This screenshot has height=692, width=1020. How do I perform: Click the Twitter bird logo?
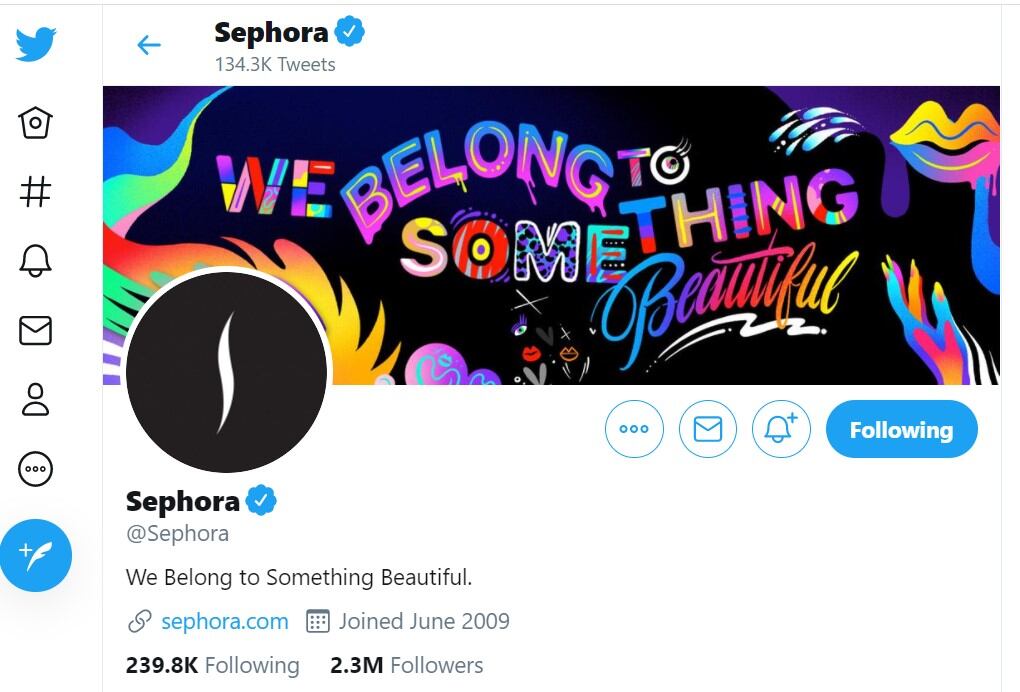tap(36, 45)
